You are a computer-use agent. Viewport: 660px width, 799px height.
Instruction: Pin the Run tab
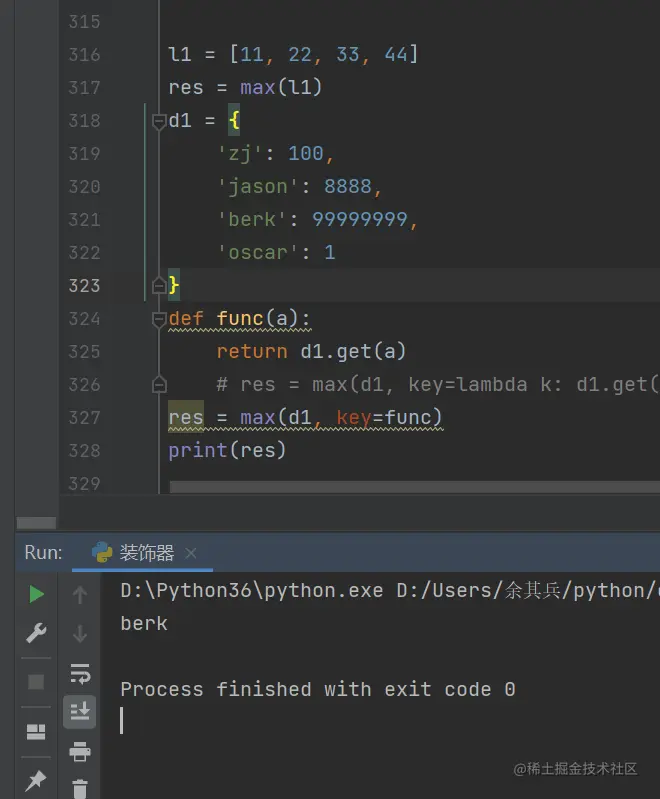pos(36,780)
